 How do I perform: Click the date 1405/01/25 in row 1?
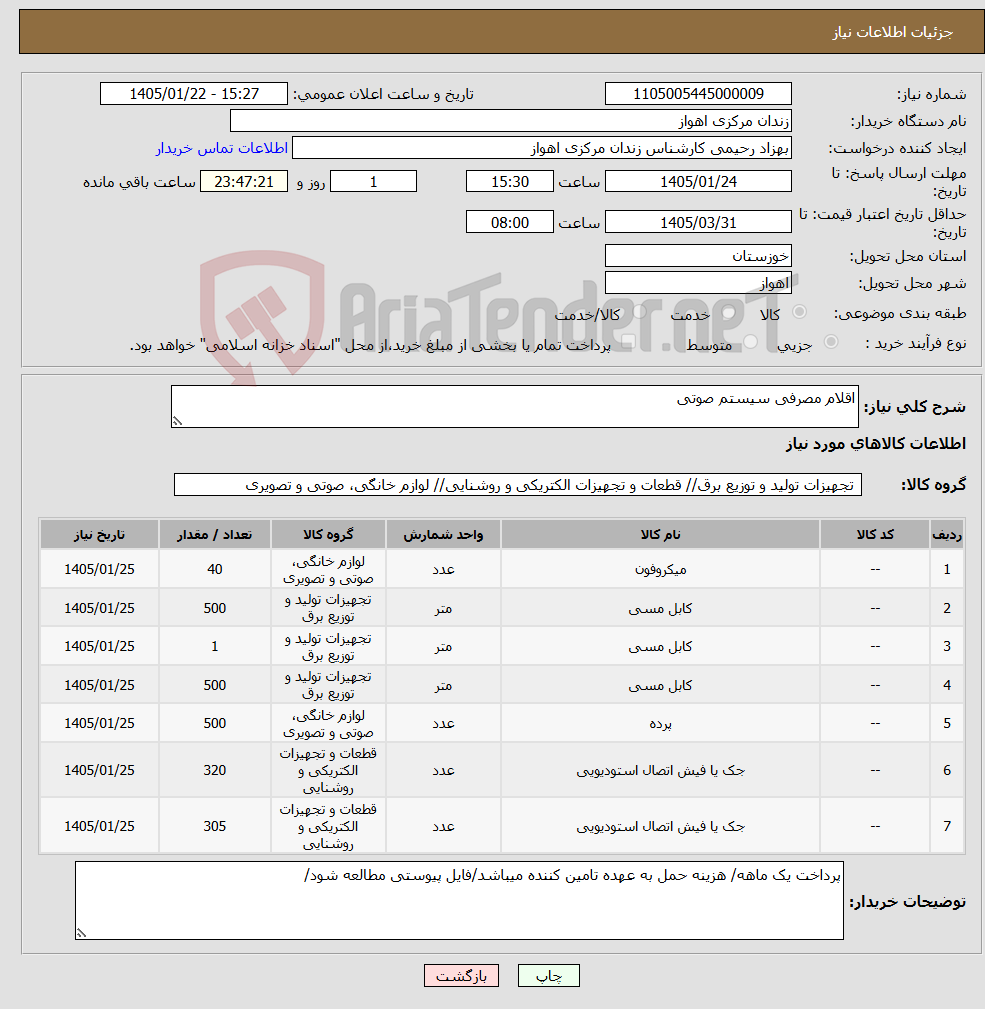point(99,569)
